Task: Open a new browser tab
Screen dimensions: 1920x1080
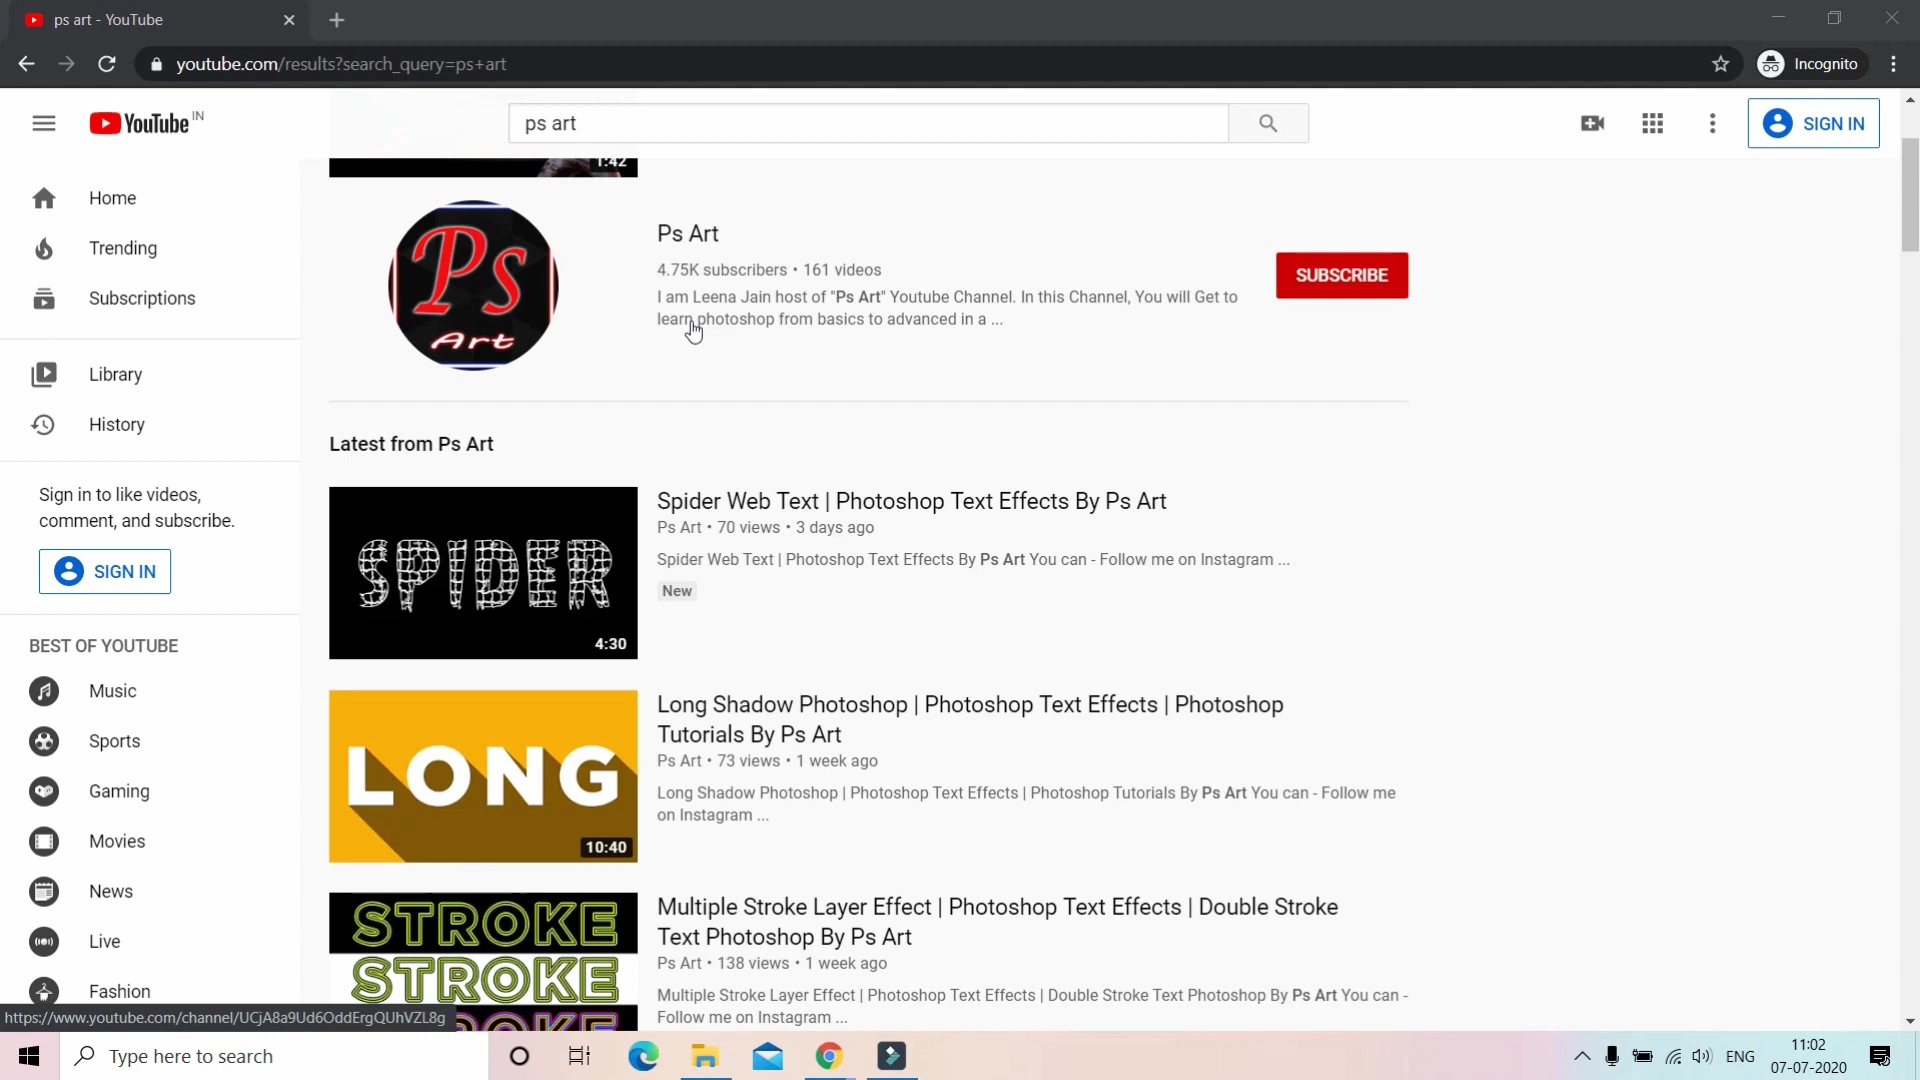Action: pyautogui.click(x=337, y=20)
